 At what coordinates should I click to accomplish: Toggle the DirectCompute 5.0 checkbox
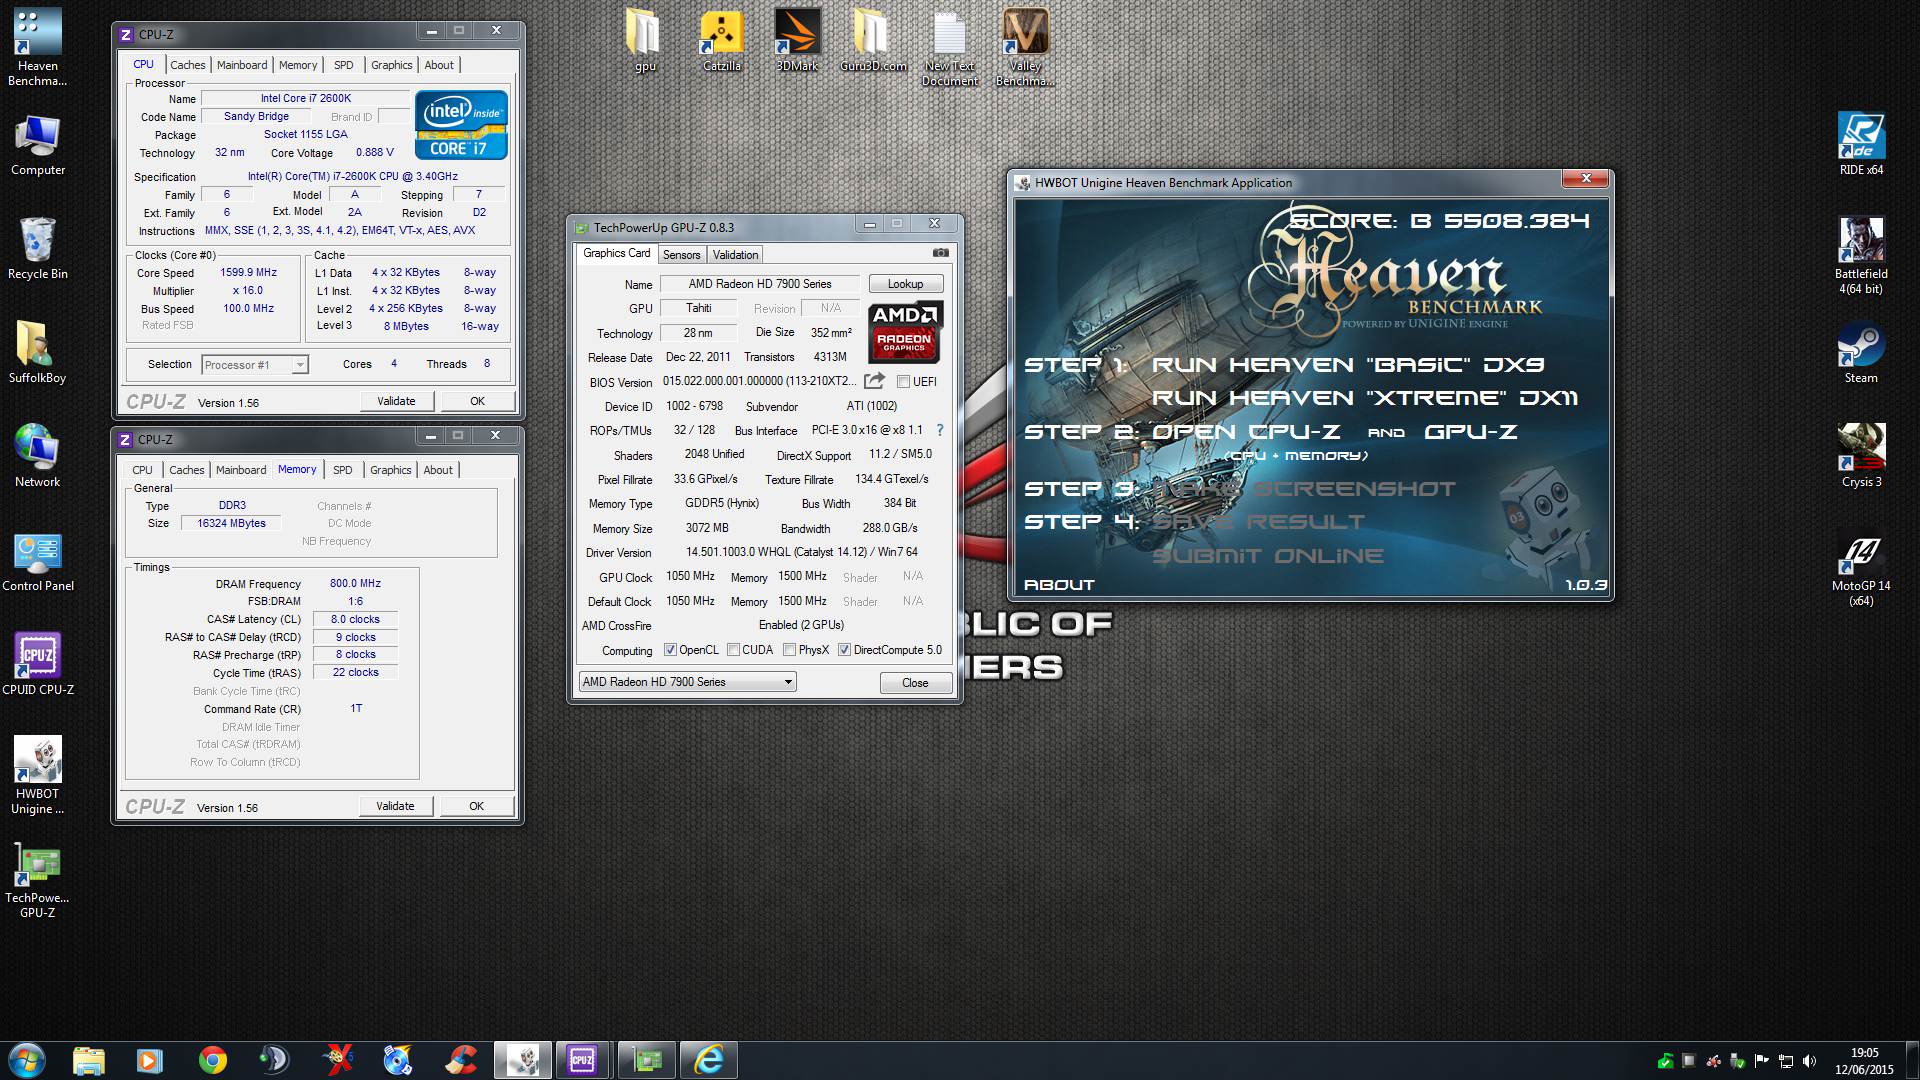[x=844, y=650]
